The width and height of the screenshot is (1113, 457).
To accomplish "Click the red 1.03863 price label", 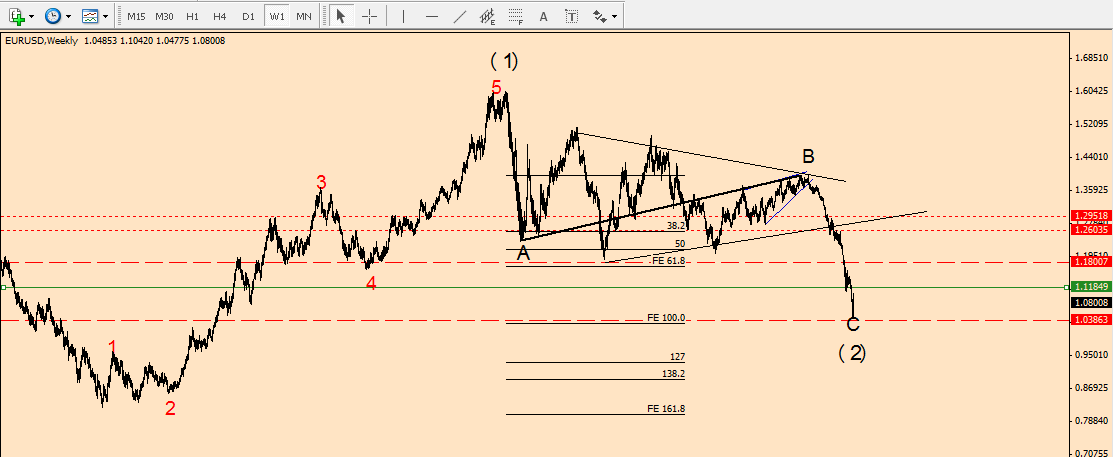I will (x=1090, y=320).
